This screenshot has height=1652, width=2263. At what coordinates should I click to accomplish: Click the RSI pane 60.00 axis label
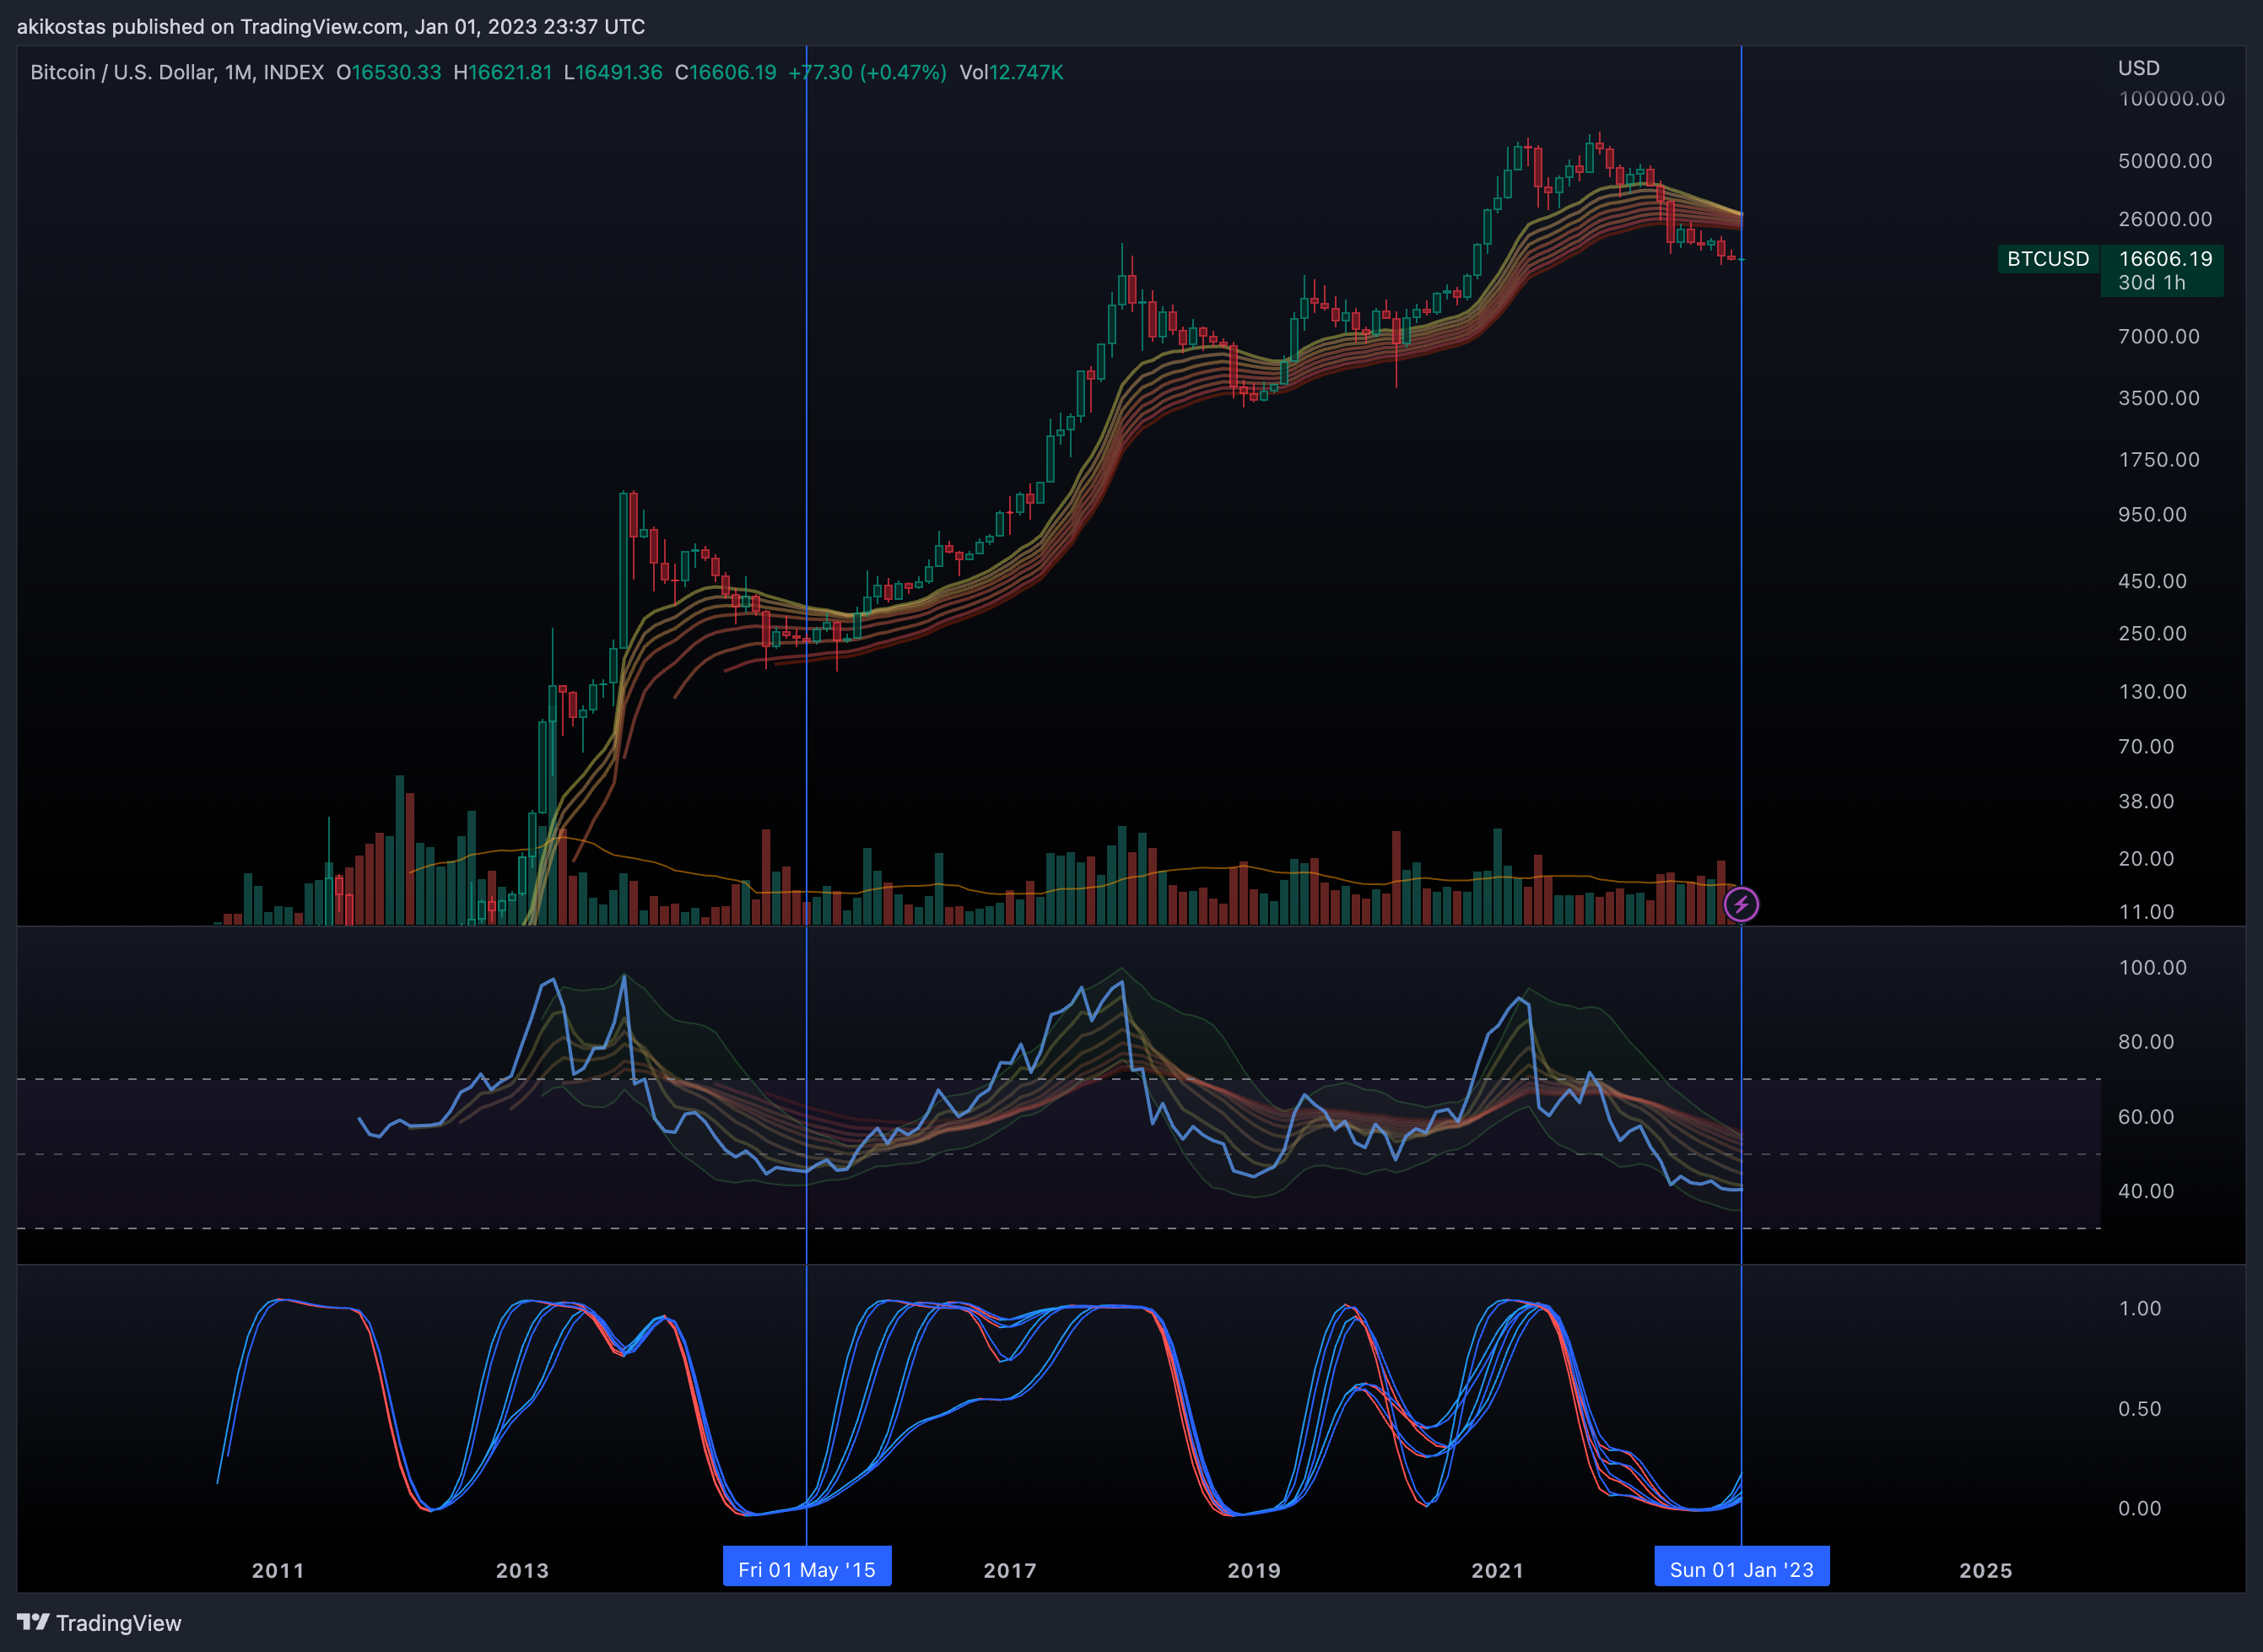[x=2146, y=1117]
